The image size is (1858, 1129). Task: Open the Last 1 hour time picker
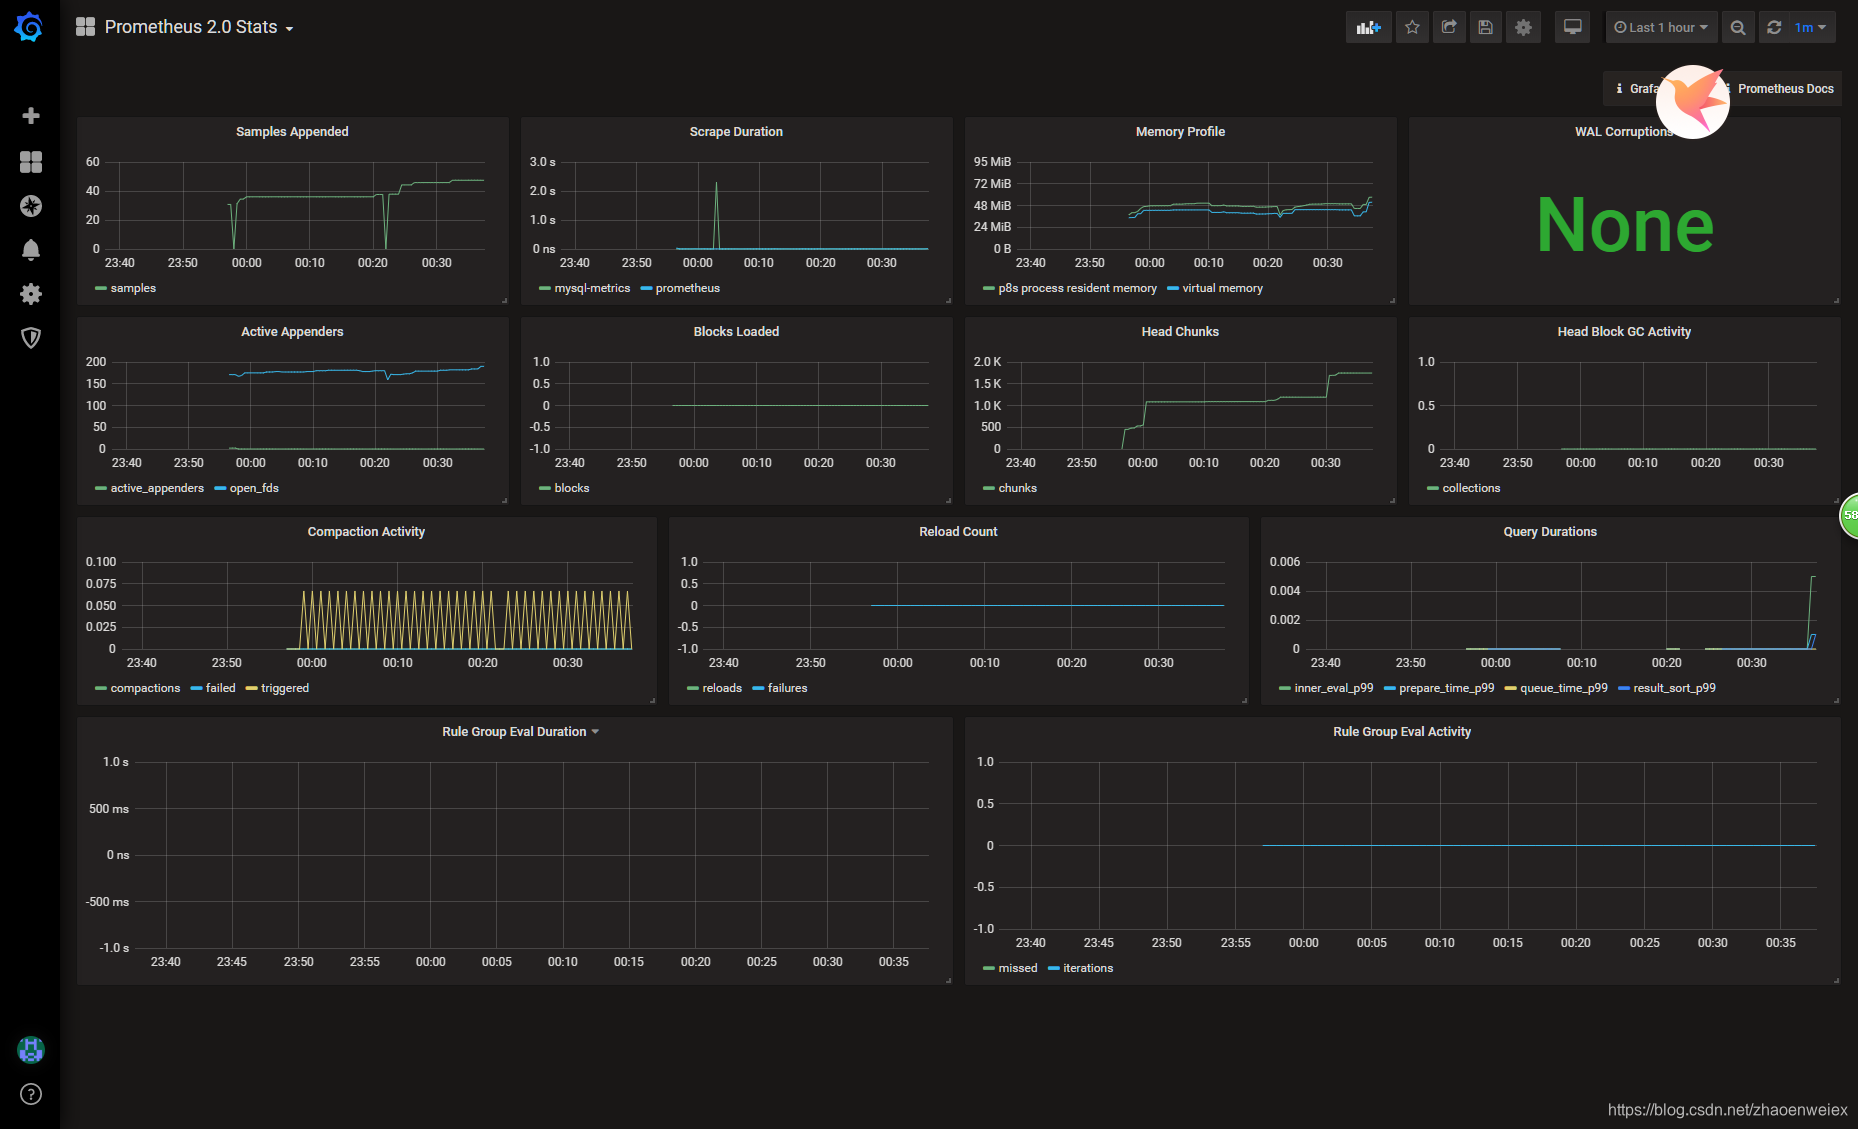tap(1661, 27)
